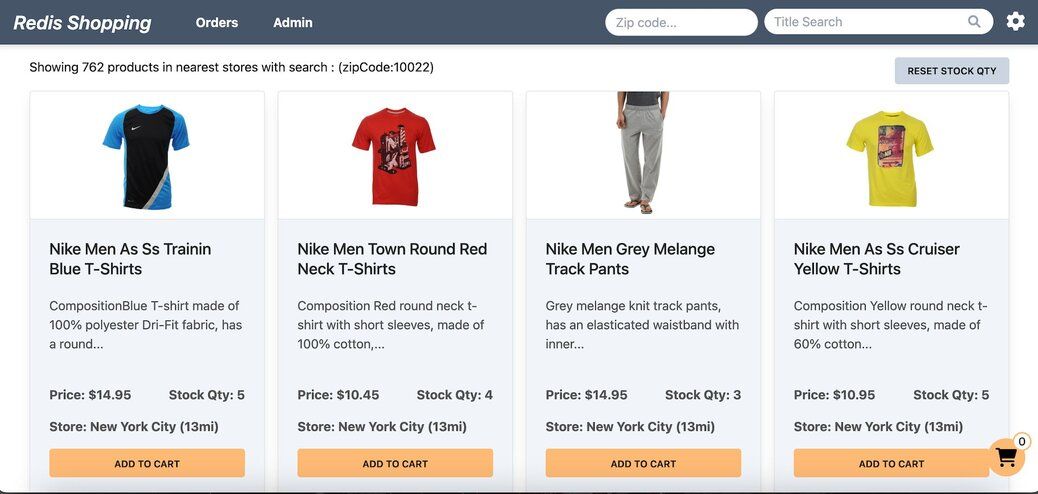Click the cart item count badge
1038x494 pixels.
(x=1021, y=441)
